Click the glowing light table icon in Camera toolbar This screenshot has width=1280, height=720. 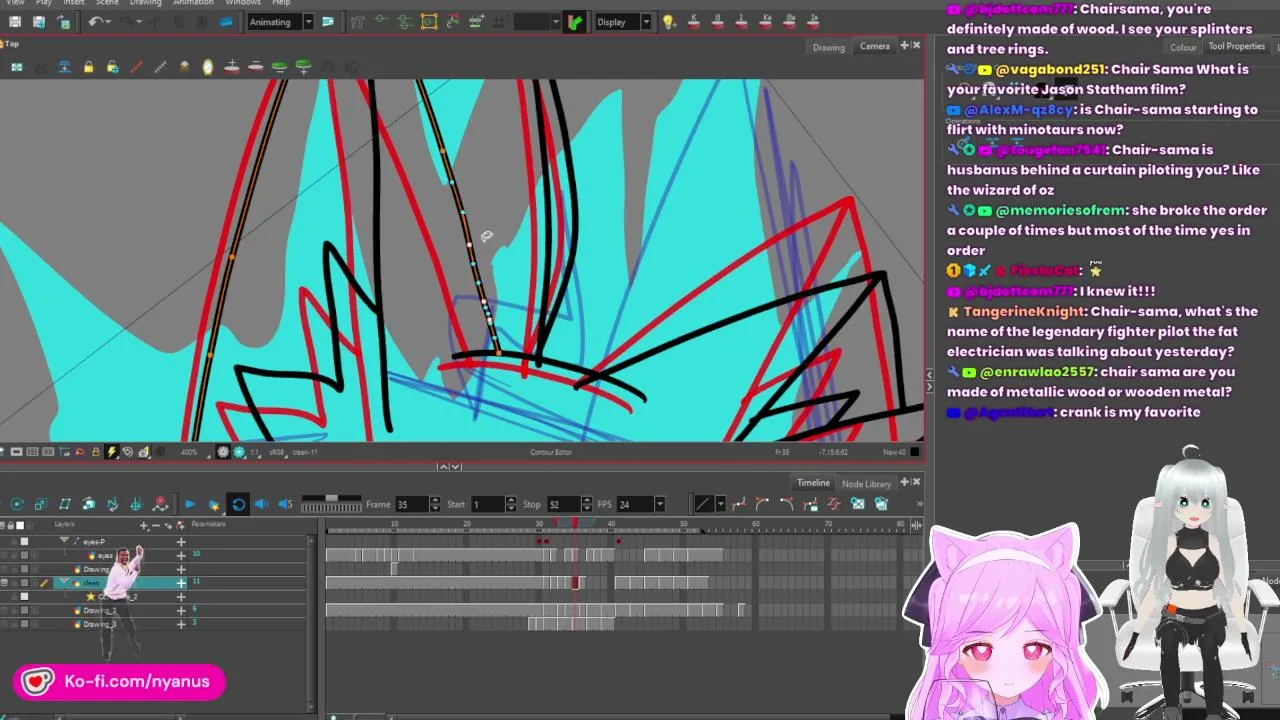click(208, 67)
